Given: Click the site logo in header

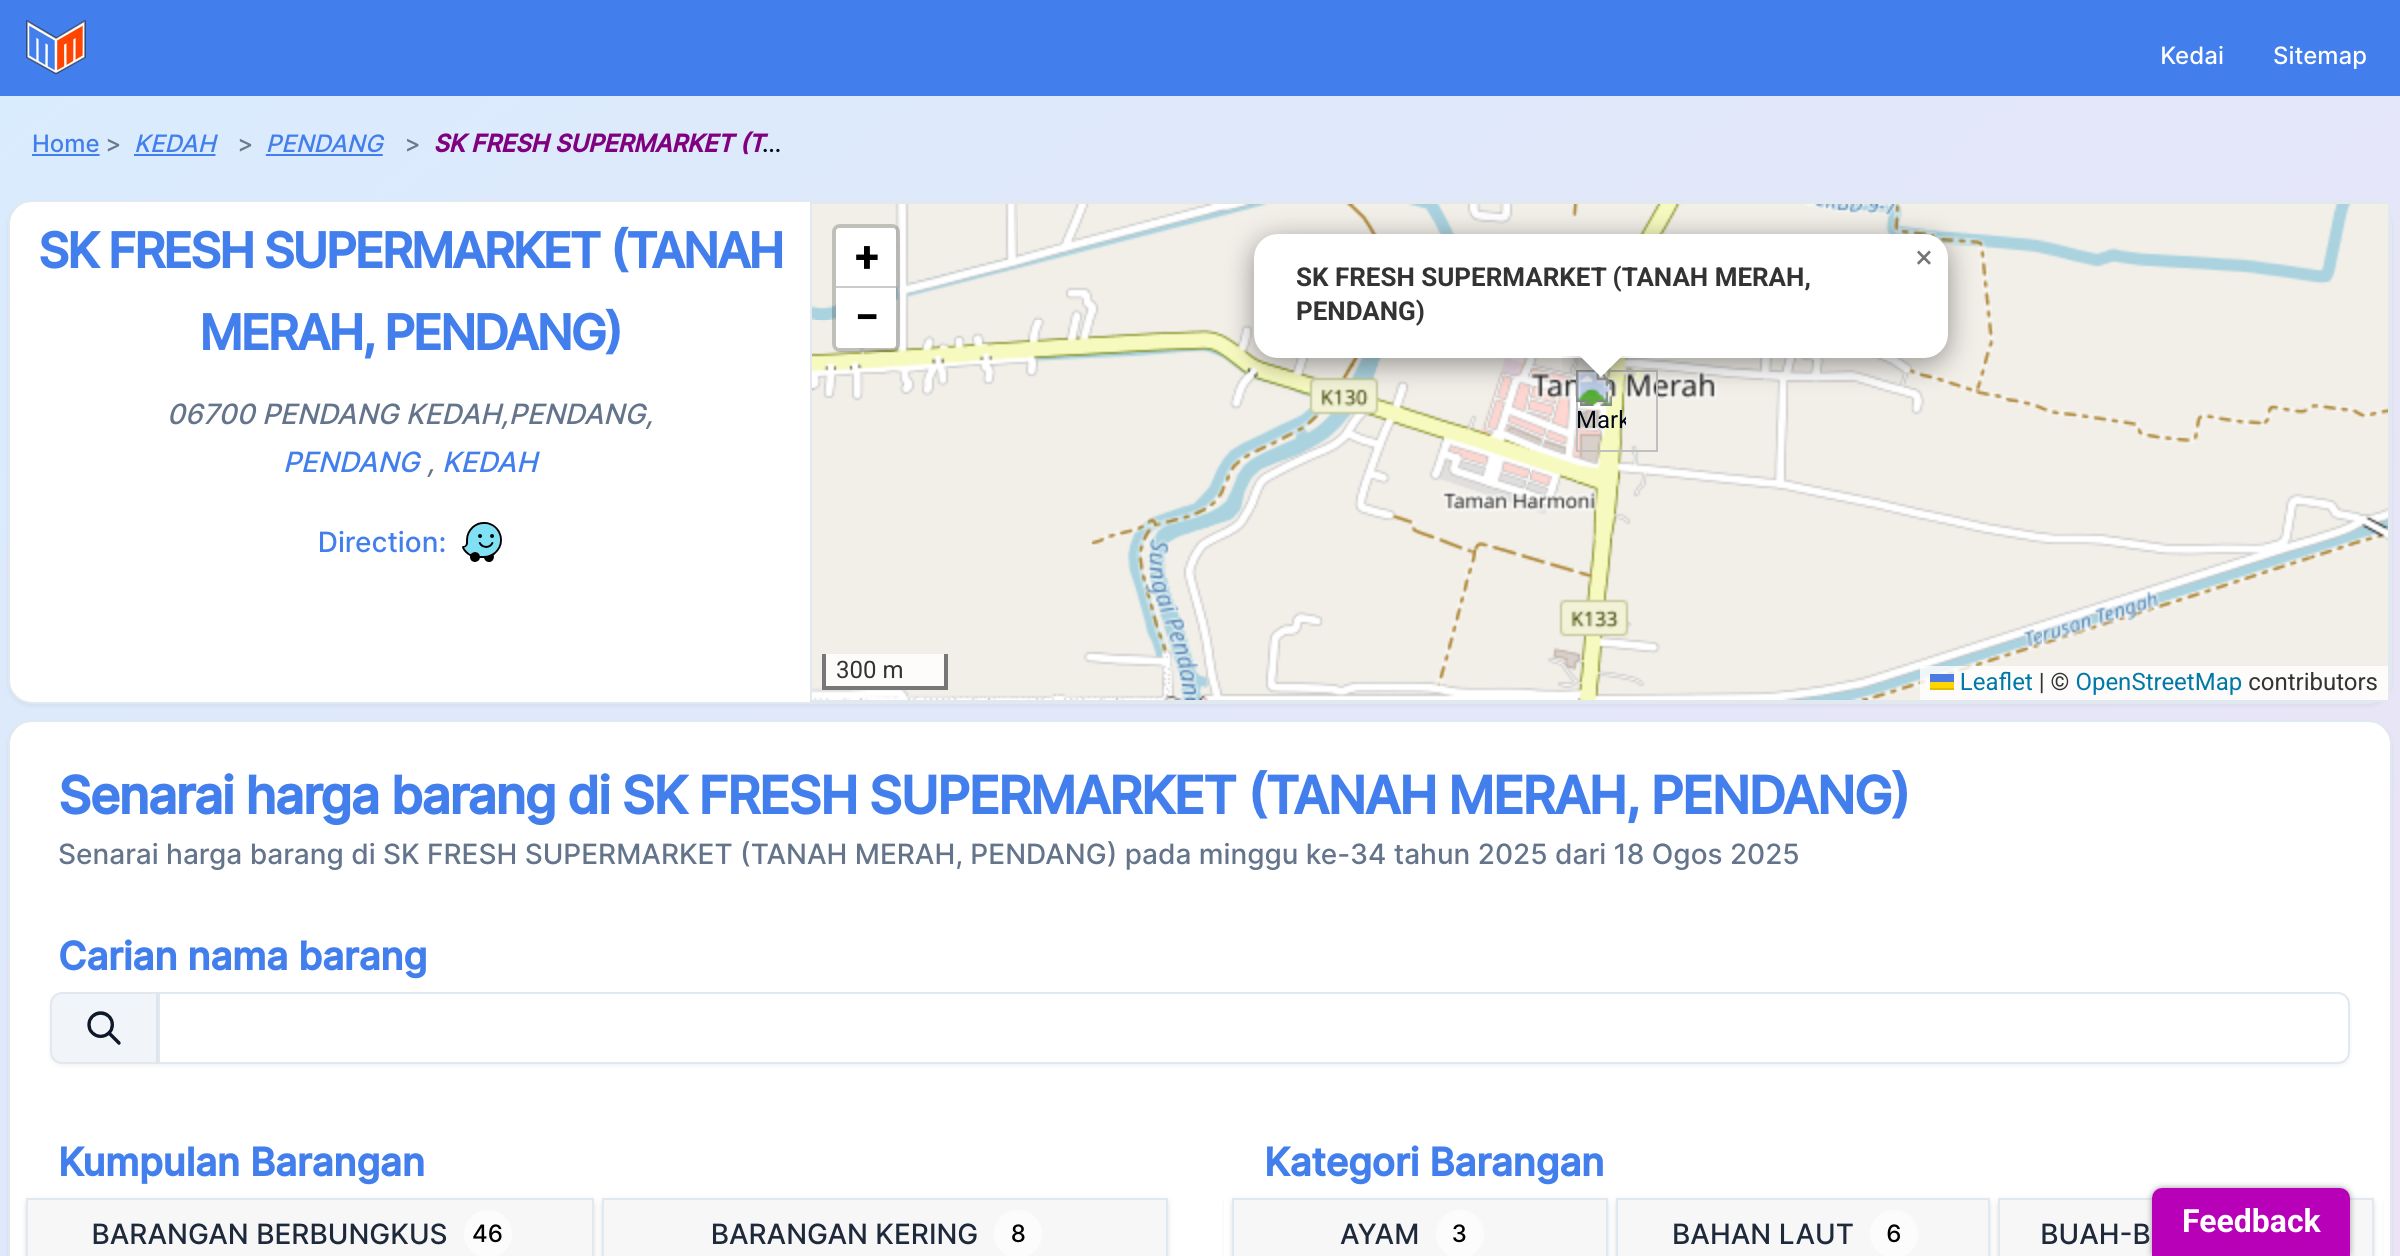Looking at the screenshot, I should (56, 47).
